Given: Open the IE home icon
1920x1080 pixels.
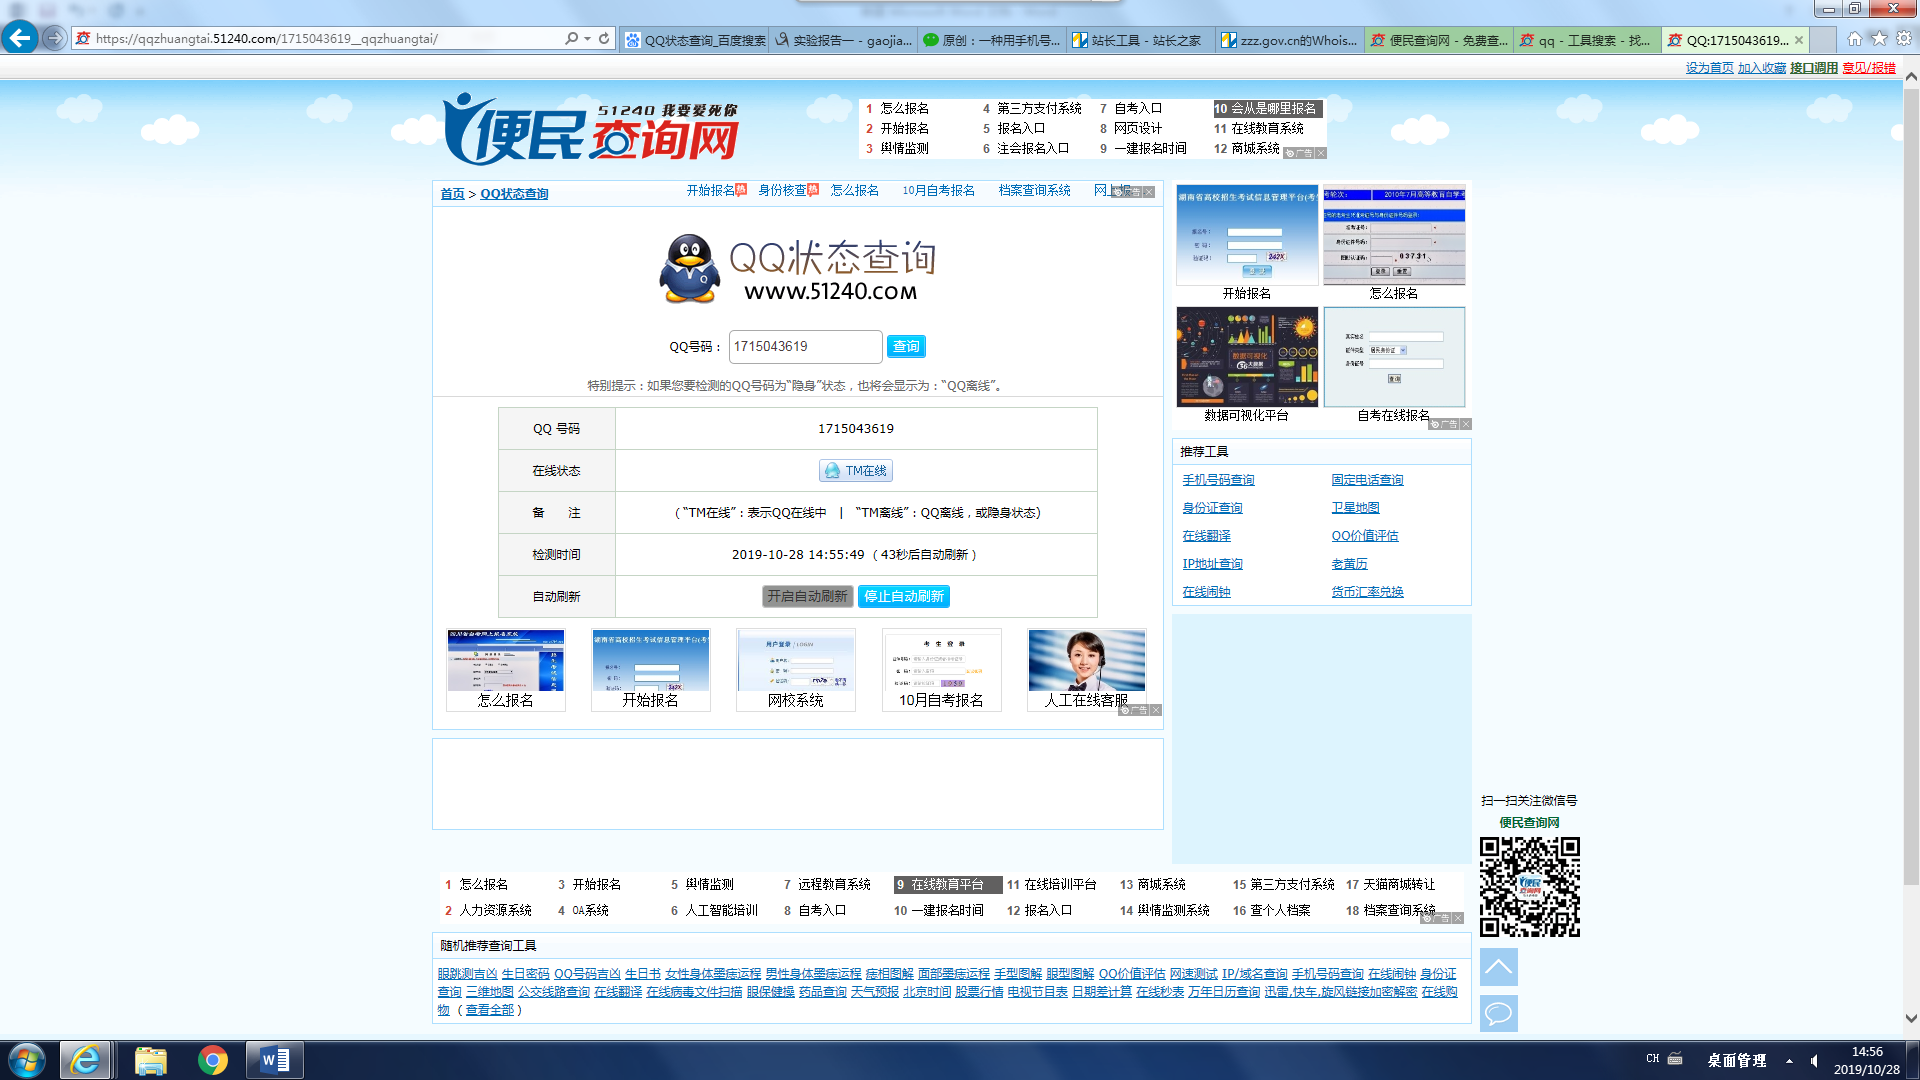Looking at the screenshot, I should point(1854,39).
